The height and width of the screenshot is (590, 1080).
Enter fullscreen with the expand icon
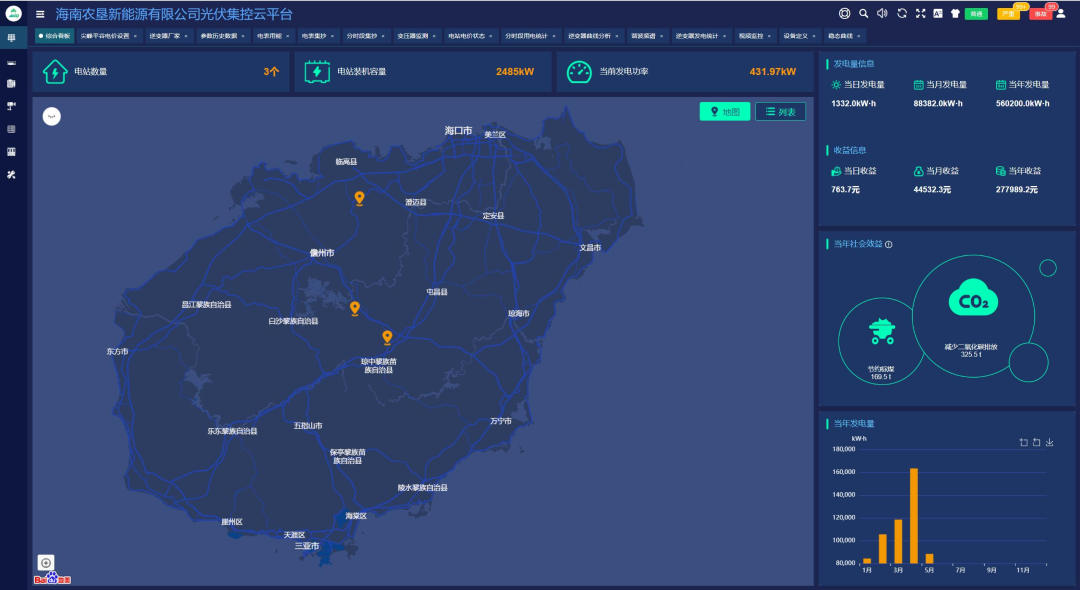coord(920,13)
